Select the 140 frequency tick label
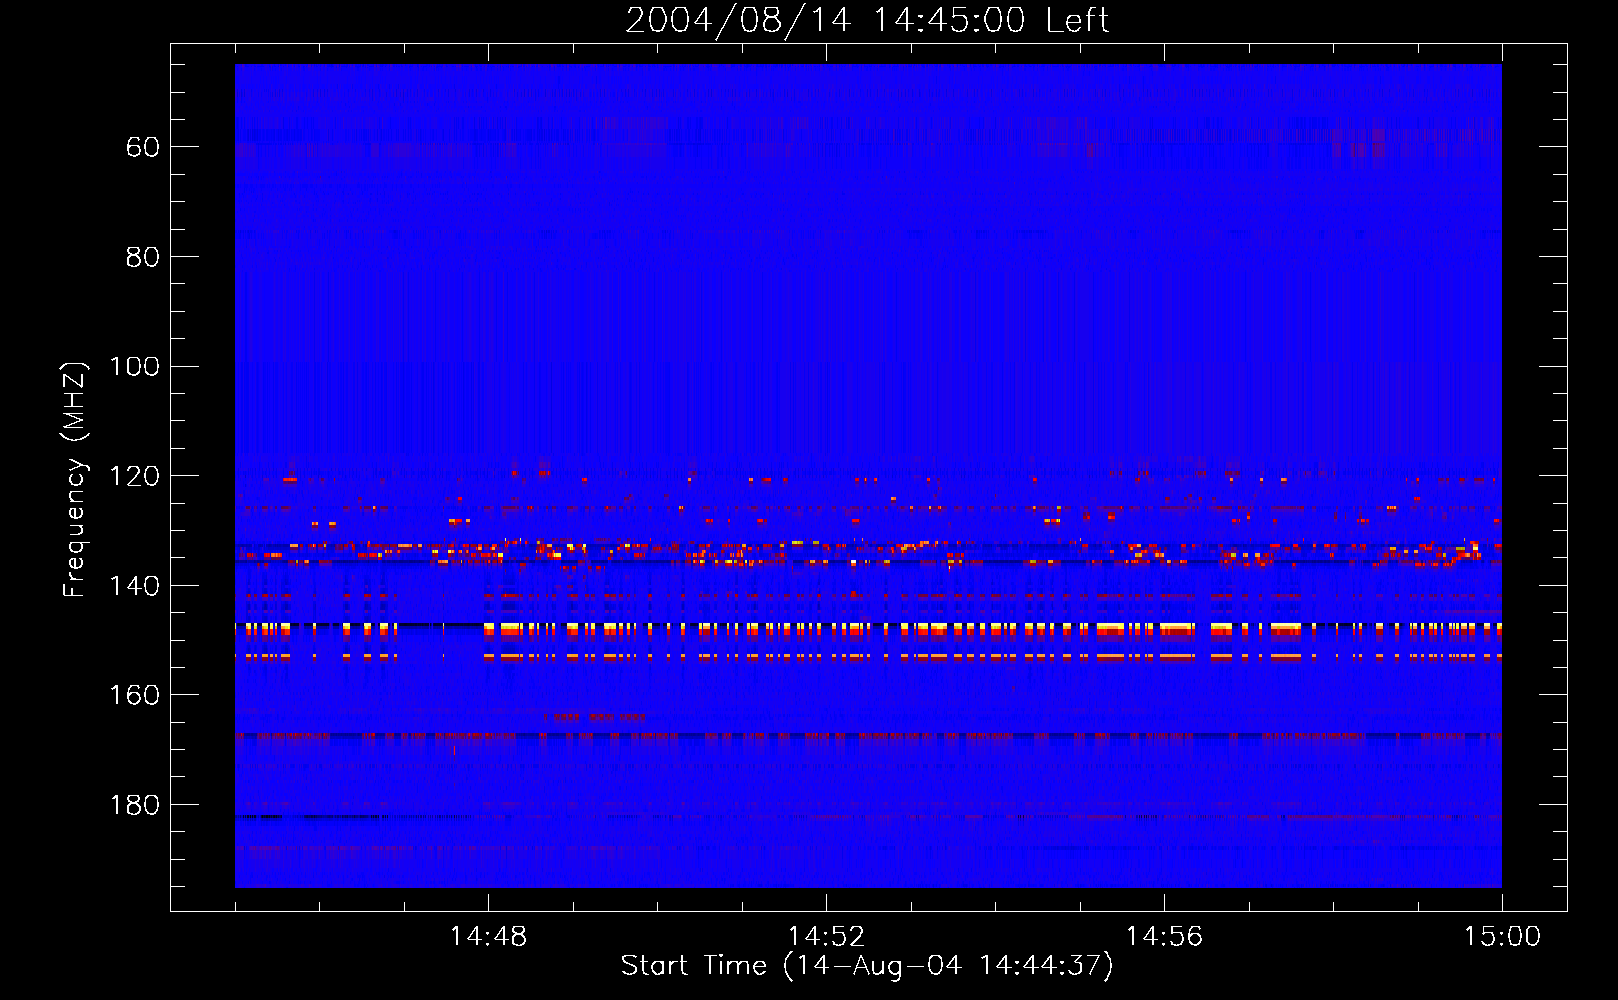The image size is (1618, 1000). [135, 586]
